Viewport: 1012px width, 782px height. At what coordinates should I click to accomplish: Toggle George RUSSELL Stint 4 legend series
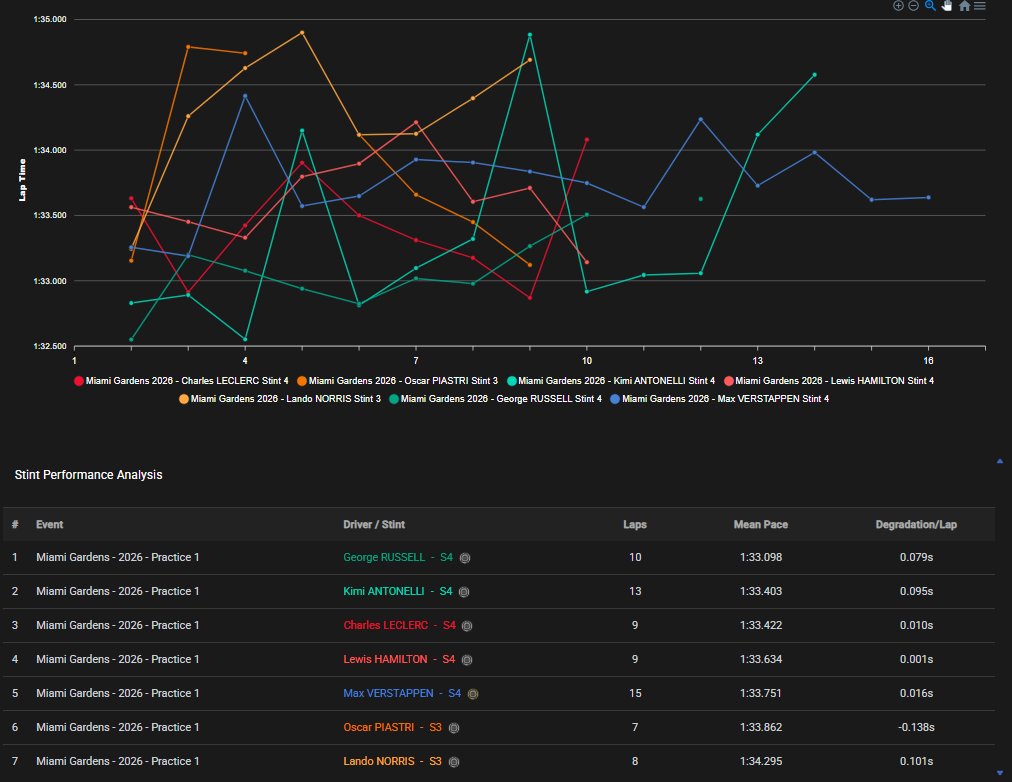[x=496, y=399]
